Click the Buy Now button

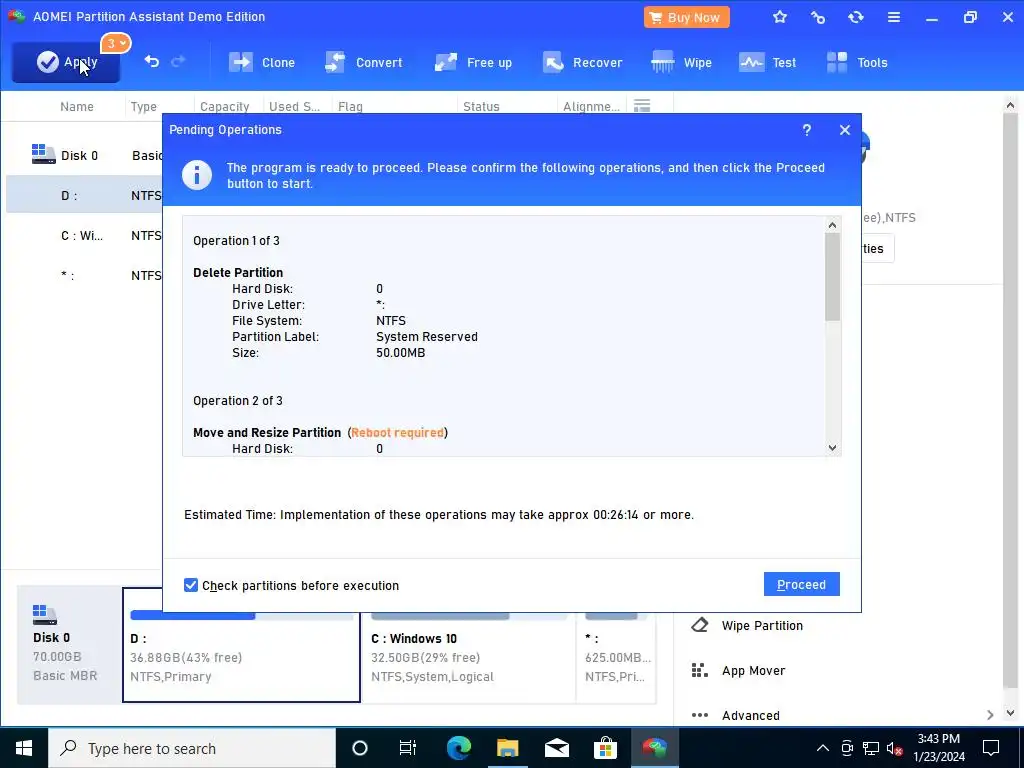click(686, 18)
